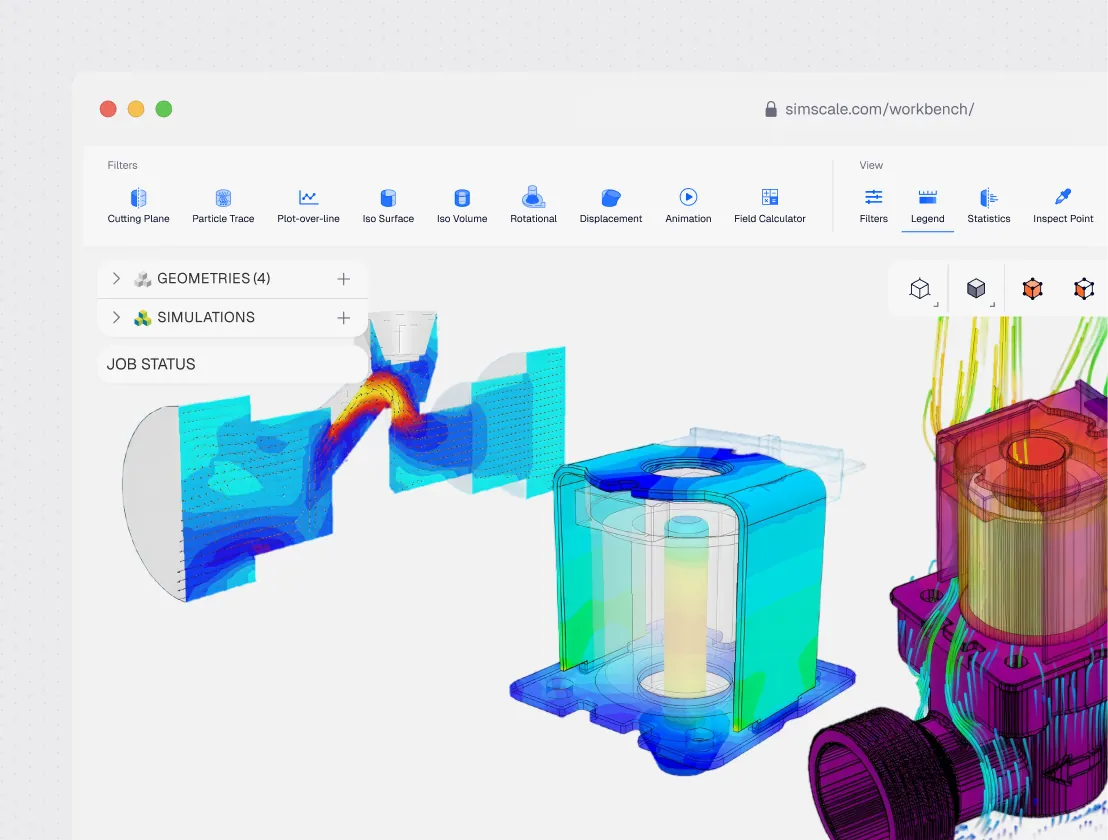Click the SIMULATIONS colored cubes icon
Viewport: 1108px width, 840px height.
pyautogui.click(x=143, y=318)
